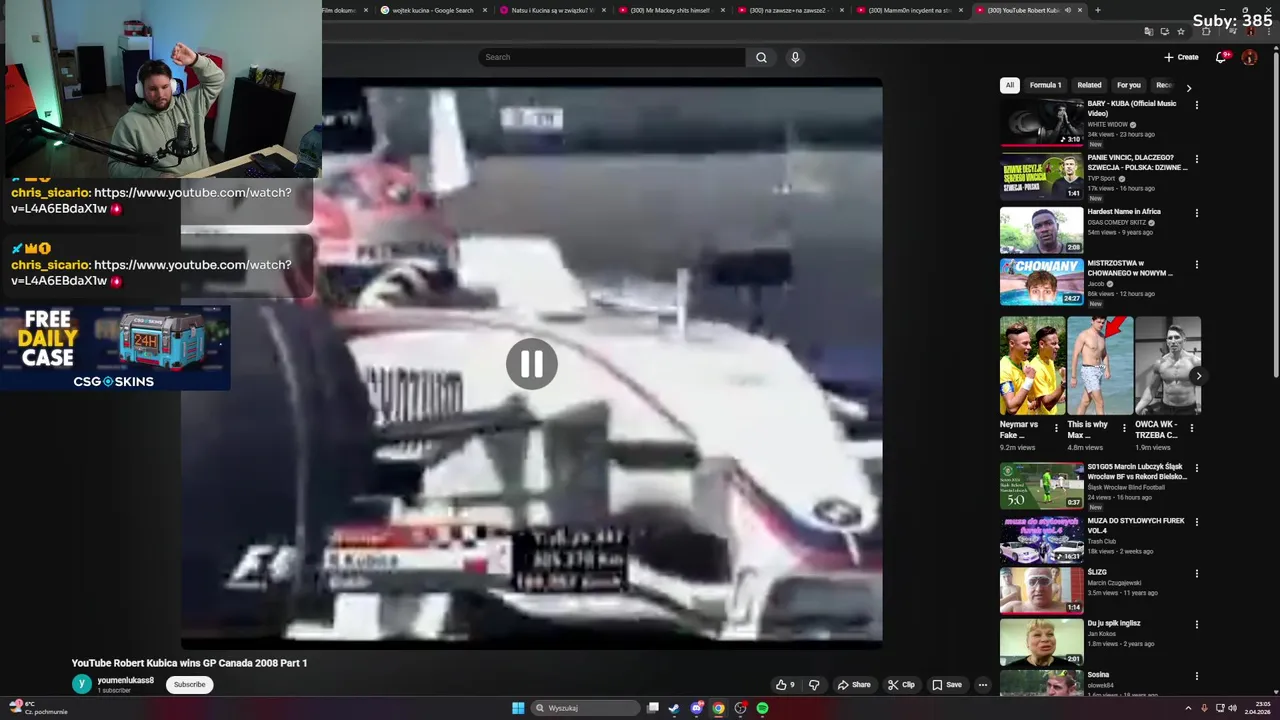This screenshot has width=1280, height=720.
Task: Open This is why Max short
Action: point(1100,366)
